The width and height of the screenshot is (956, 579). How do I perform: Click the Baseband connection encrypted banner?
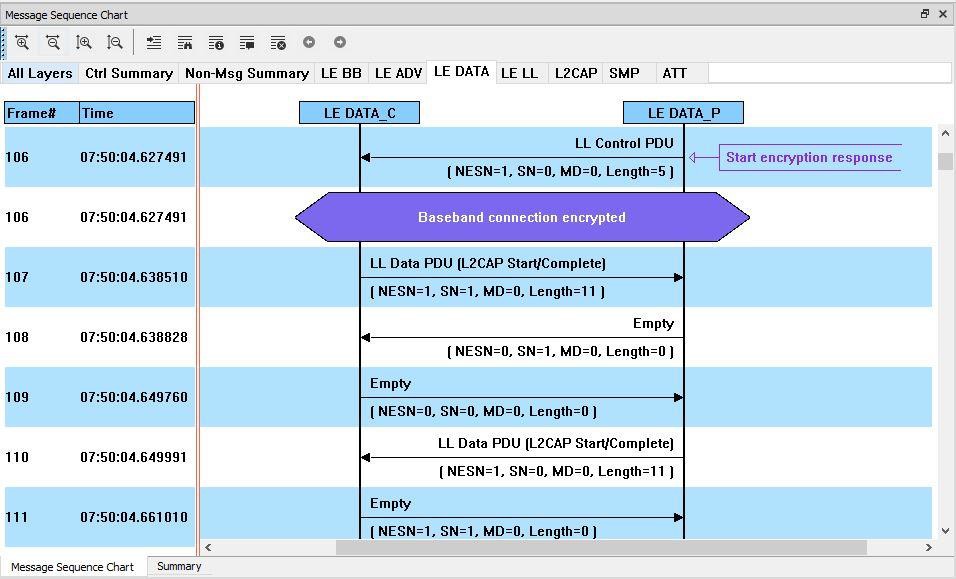coord(522,217)
